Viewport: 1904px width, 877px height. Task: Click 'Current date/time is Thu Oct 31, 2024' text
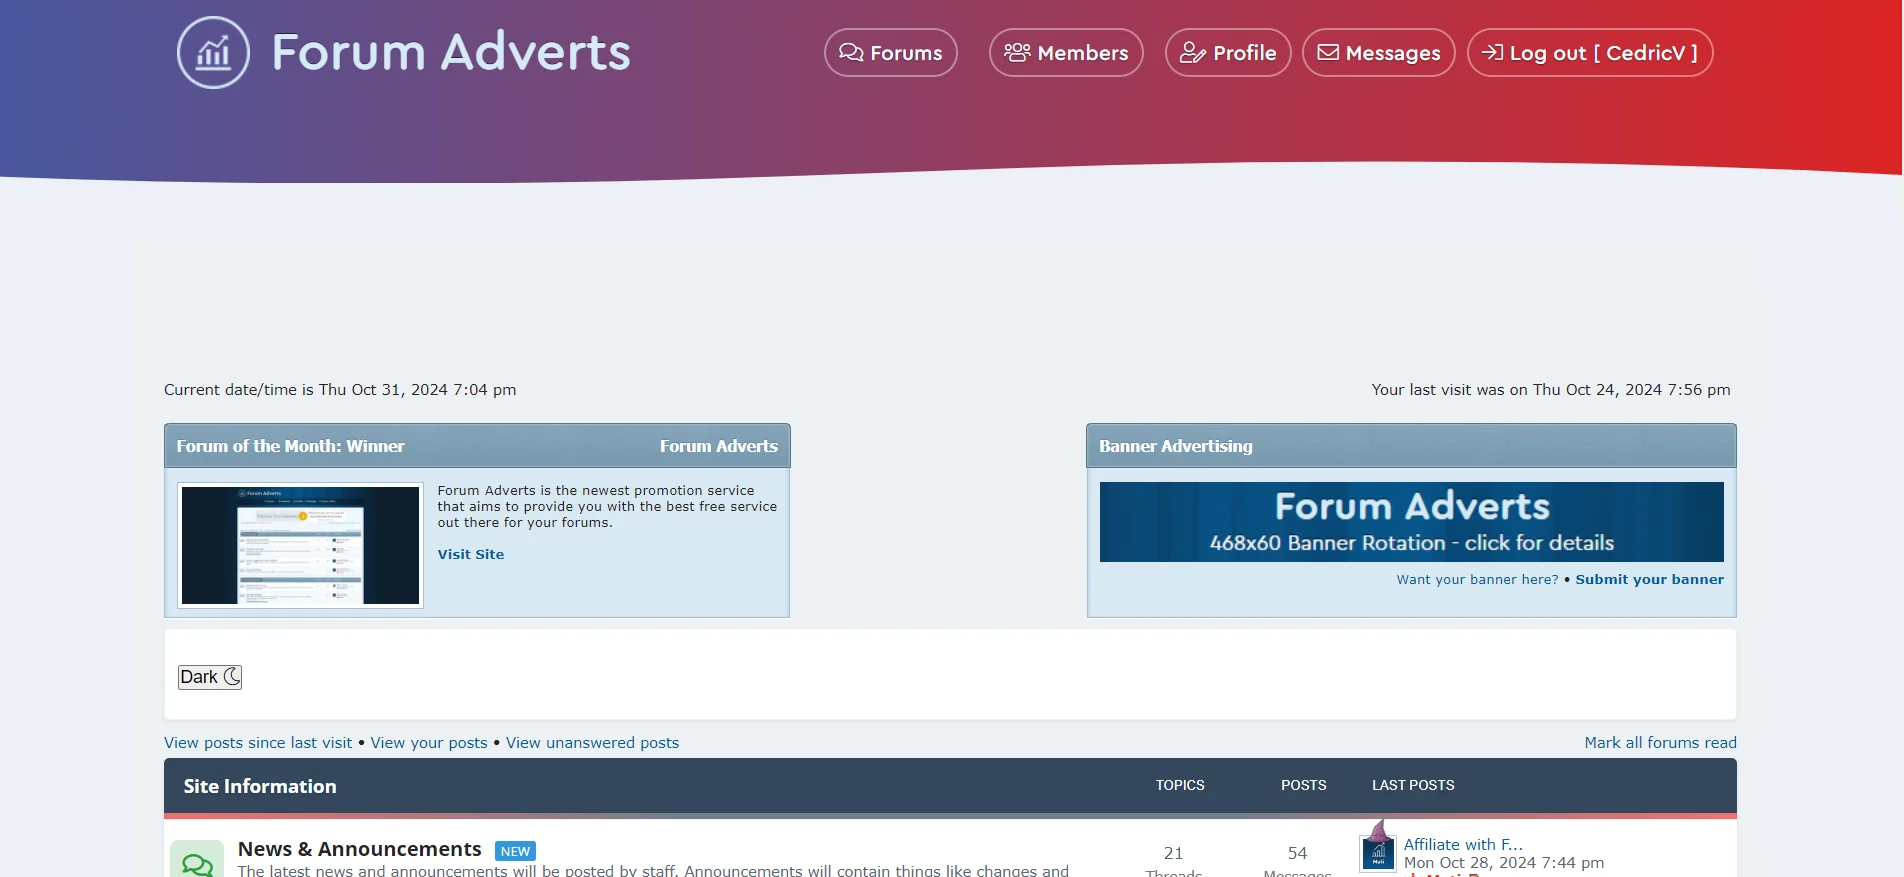(340, 390)
